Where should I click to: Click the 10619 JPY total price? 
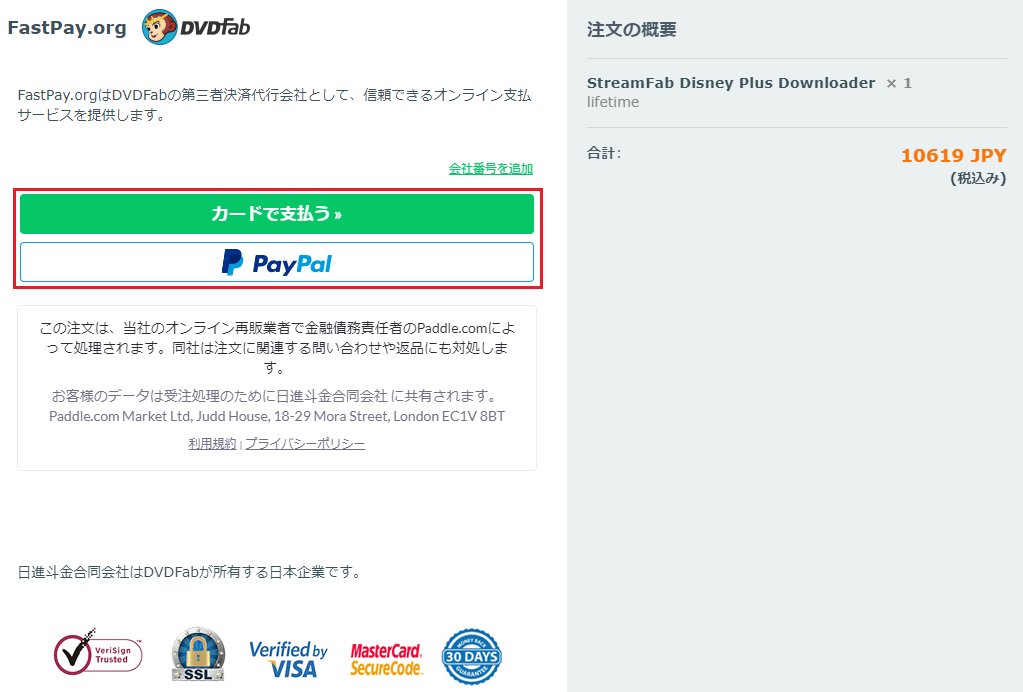point(953,155)
